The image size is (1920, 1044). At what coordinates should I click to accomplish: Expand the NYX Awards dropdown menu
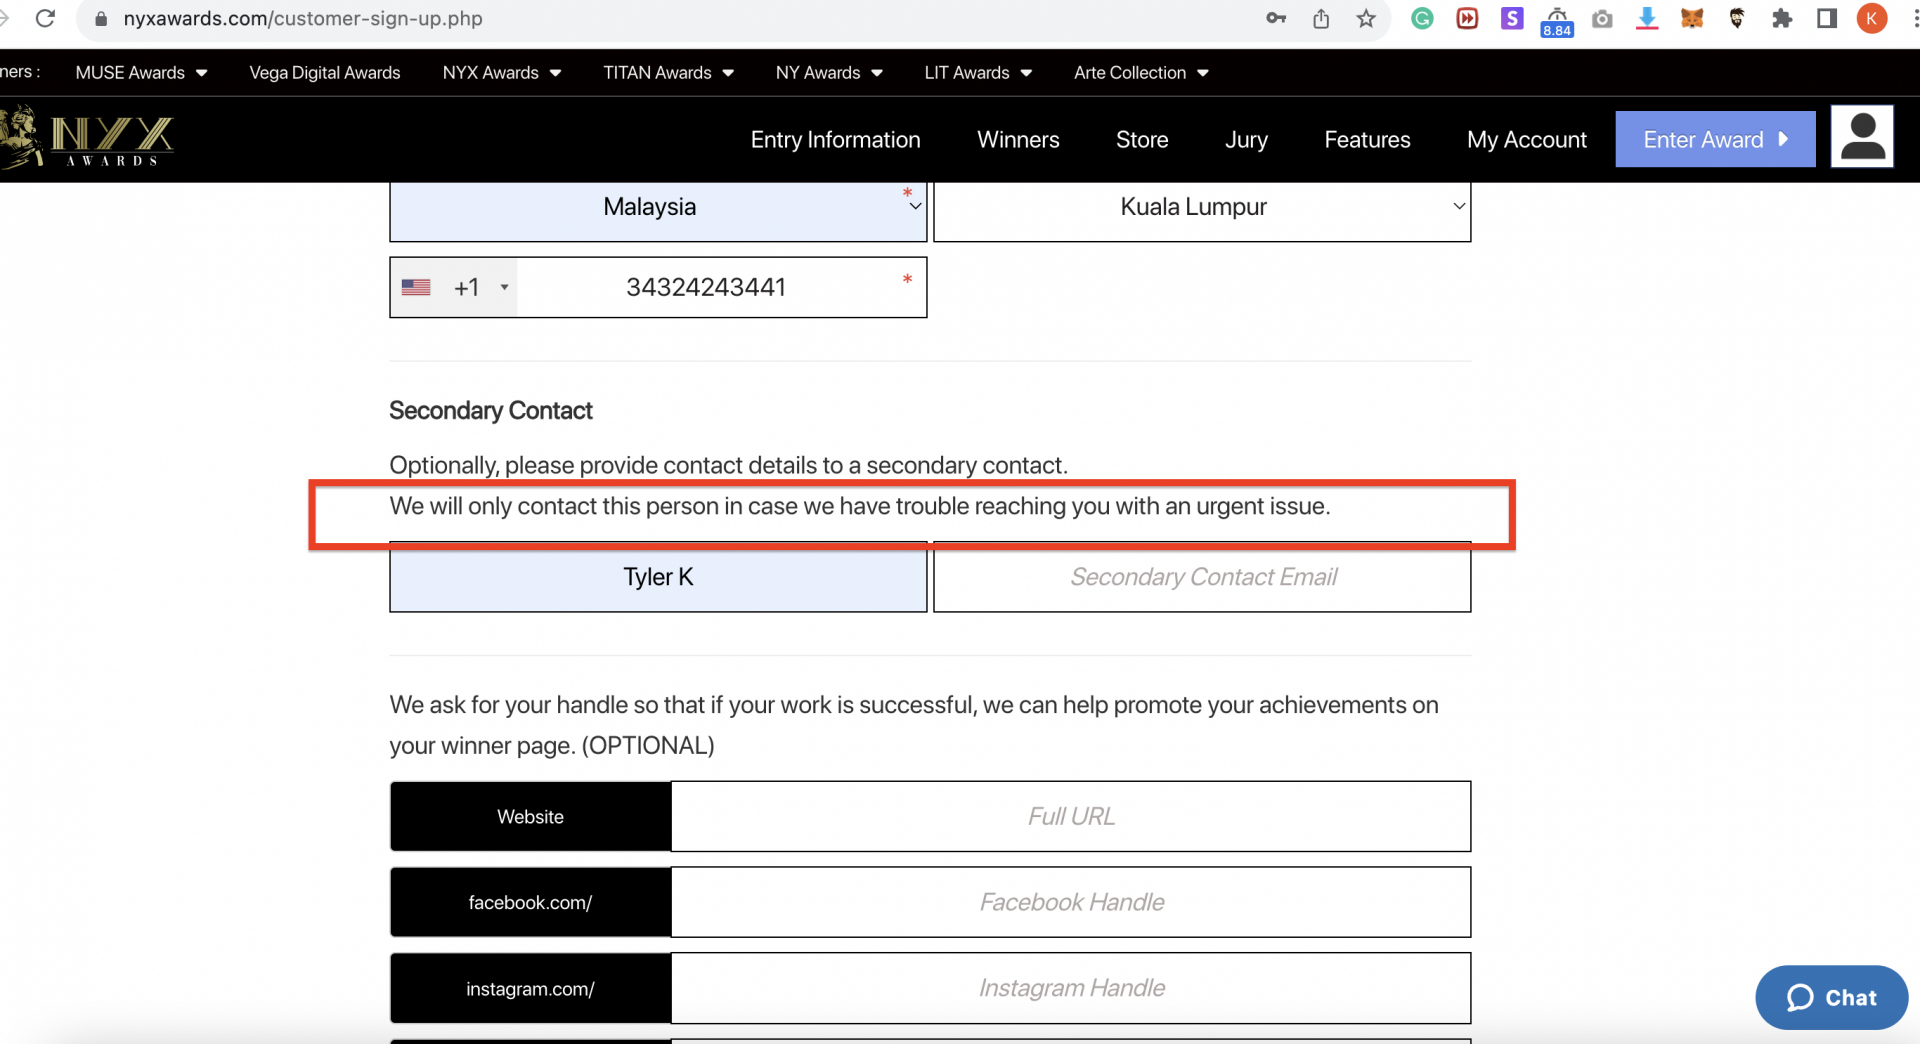coord(502,72)
